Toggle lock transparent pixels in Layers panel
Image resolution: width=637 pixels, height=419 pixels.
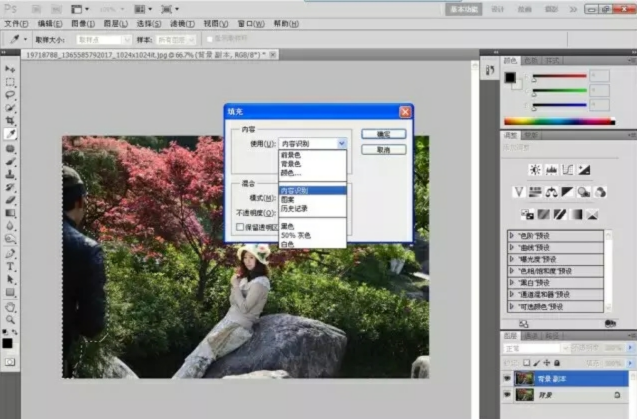(x=526, y=363)
